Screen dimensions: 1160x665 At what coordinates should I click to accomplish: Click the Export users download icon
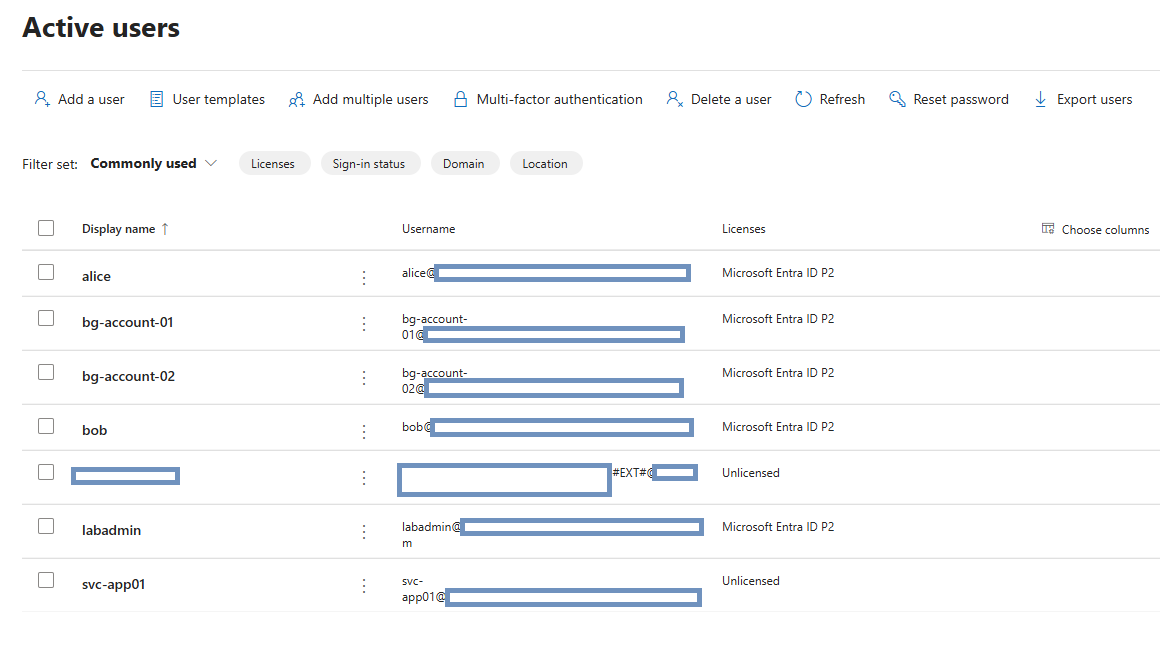1040,99
